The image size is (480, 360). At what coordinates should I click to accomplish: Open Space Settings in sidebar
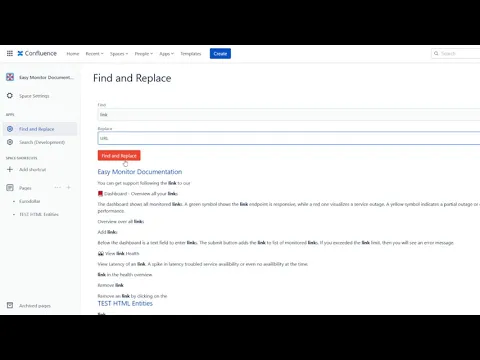34,96
